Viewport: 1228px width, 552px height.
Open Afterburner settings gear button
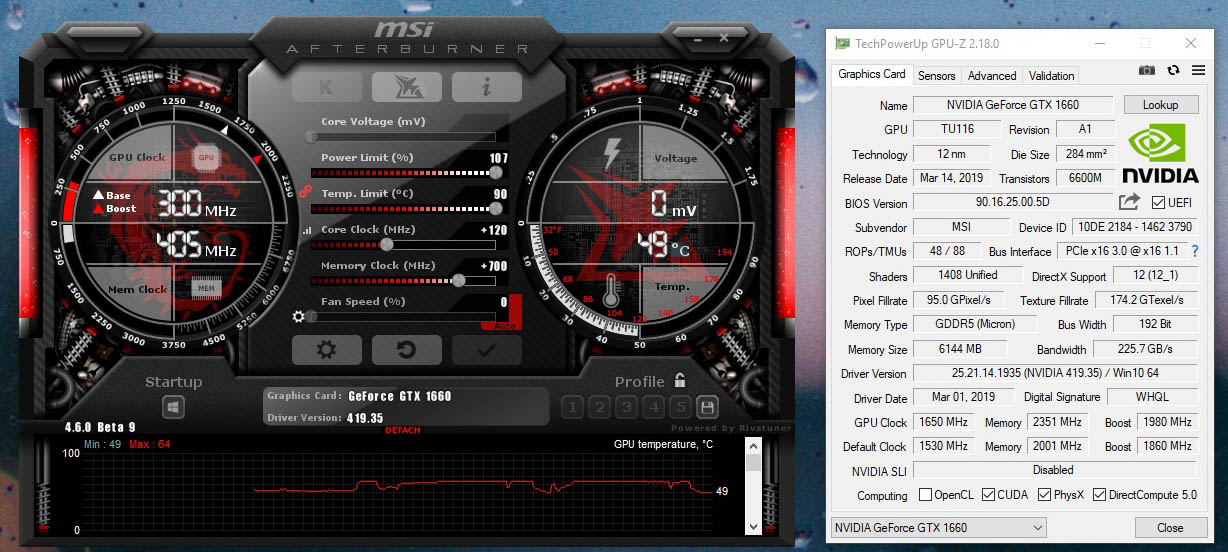326,350
